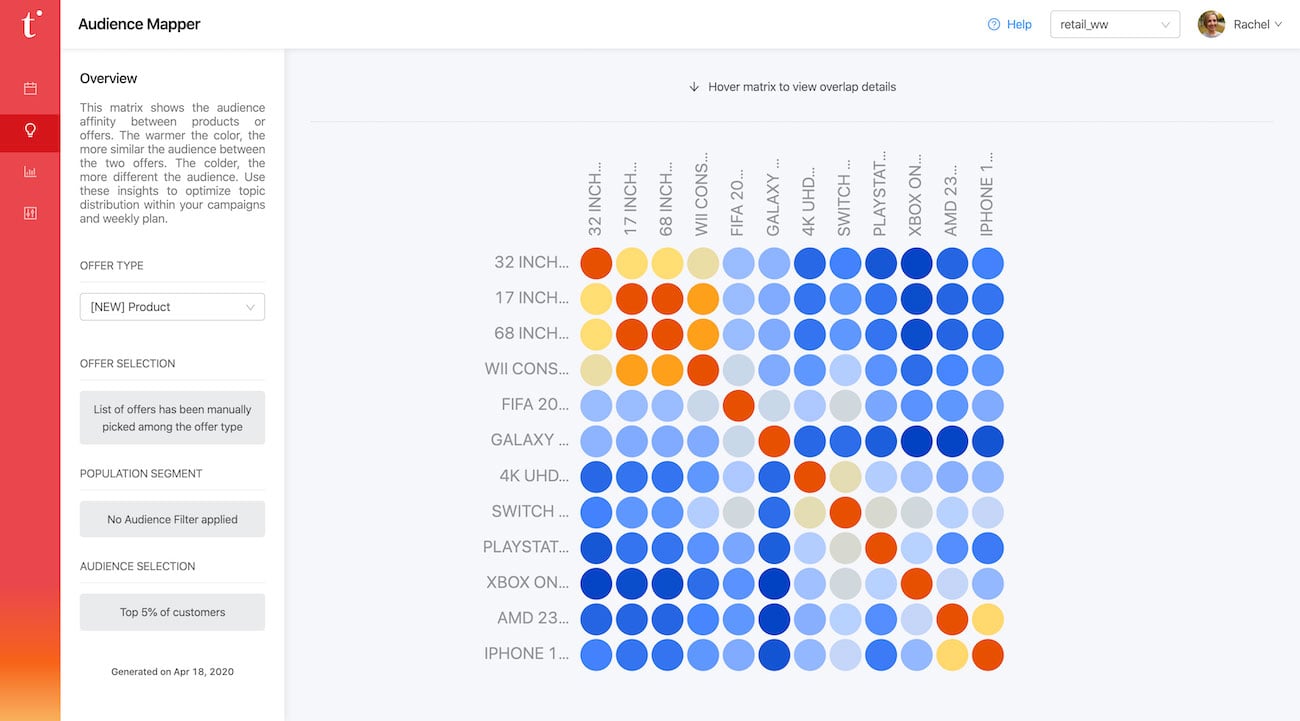The image size is (1300, 721).
Task: Click the down arrow beside hover hint
Action: pyautogui.click(x=694, y=87)
